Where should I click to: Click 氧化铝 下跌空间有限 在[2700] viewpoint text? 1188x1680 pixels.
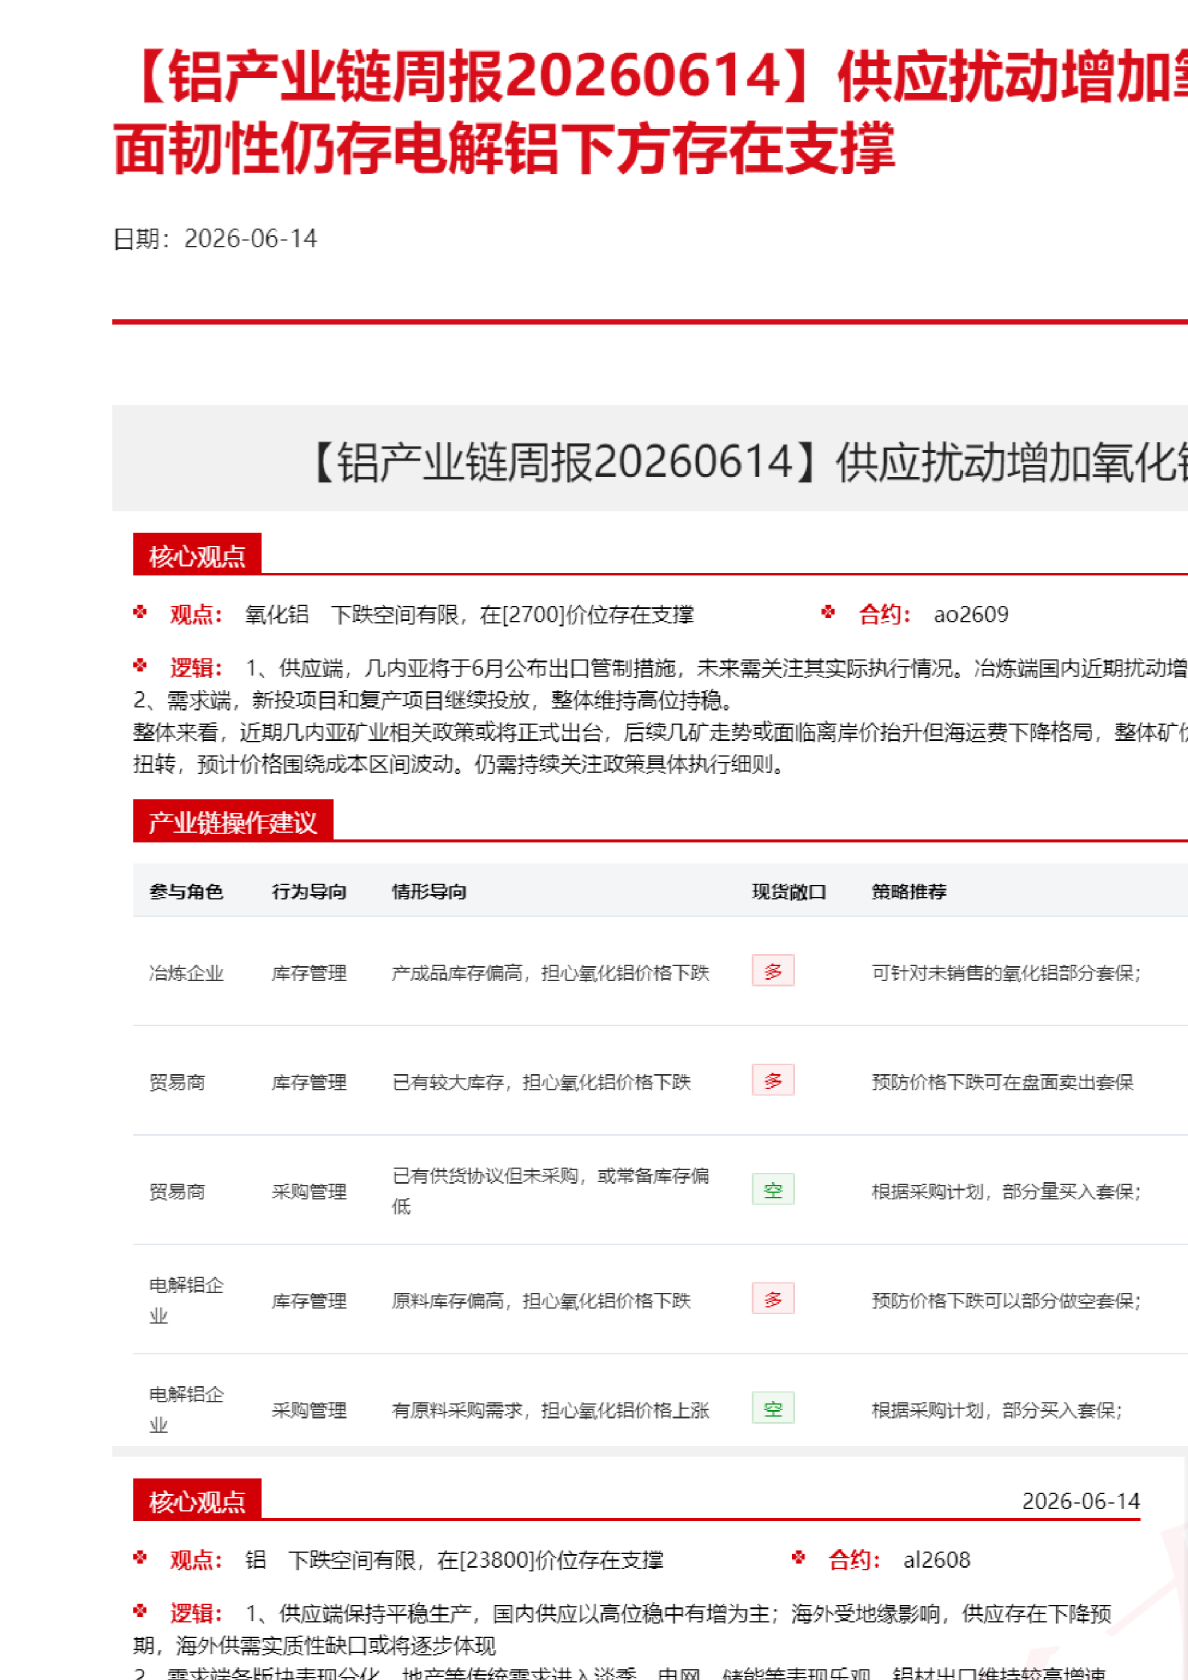(x=469, y=614)
